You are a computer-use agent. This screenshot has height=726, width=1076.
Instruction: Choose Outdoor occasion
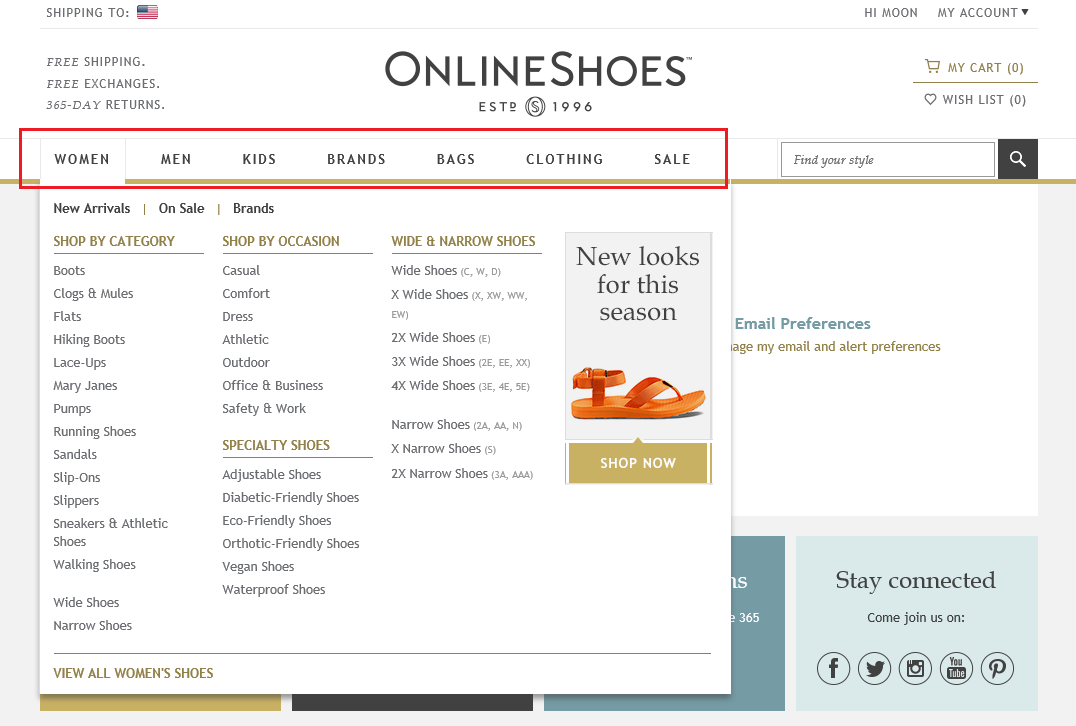click(246, 362)
